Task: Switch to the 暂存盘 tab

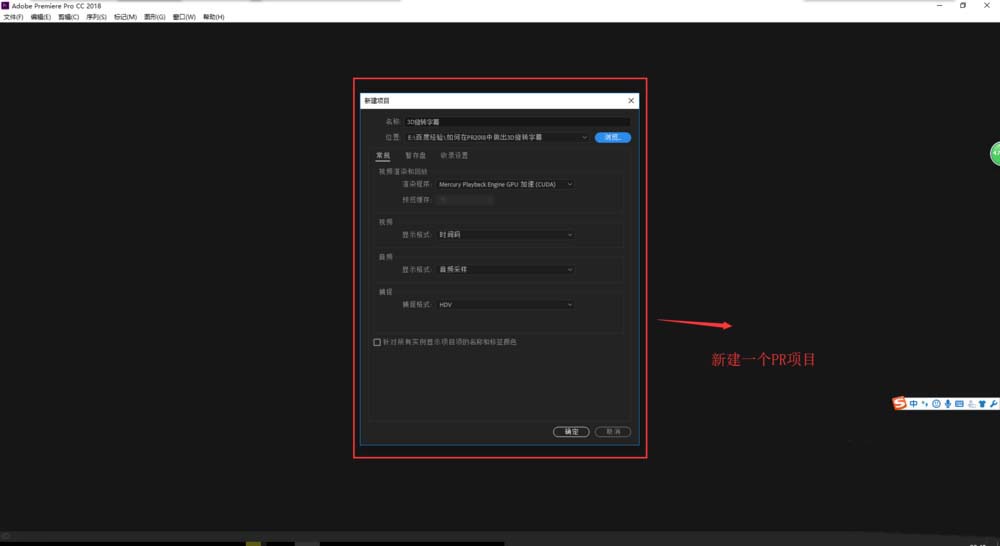Action: click(x=415, y=156)
